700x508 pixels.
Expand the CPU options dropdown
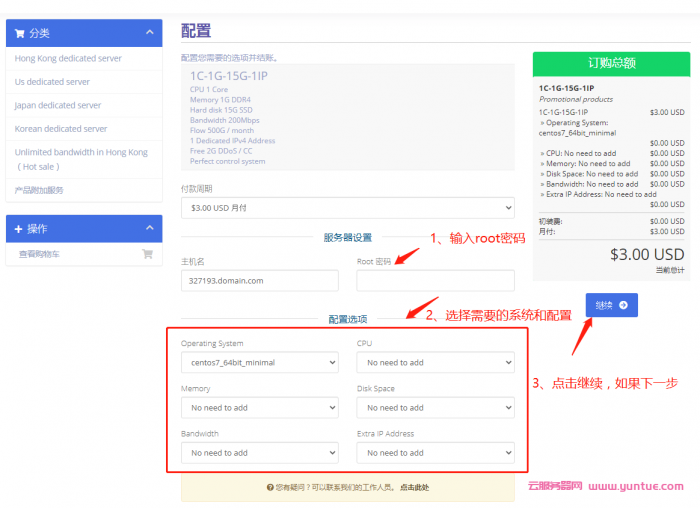click(435, 362)
